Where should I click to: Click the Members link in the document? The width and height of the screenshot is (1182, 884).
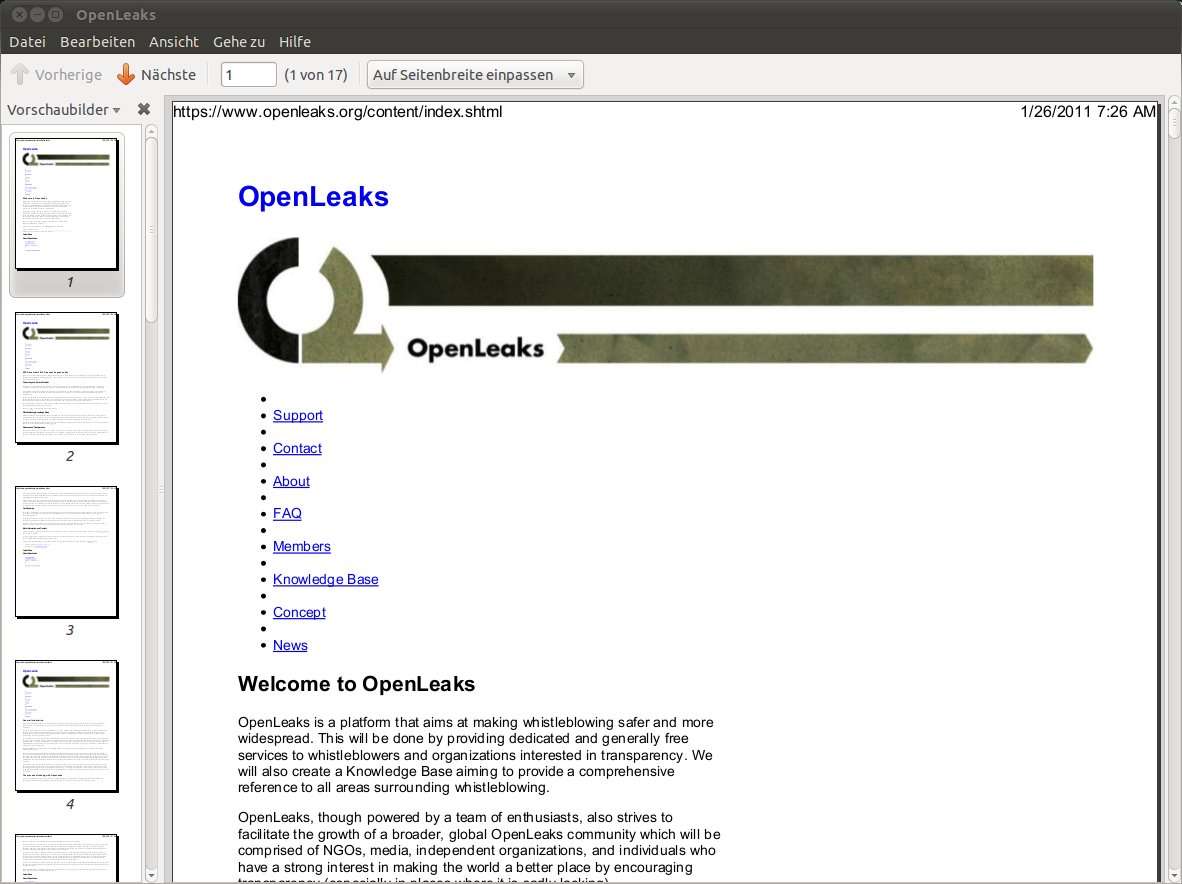pyautogui.click(x=301, y=546)
